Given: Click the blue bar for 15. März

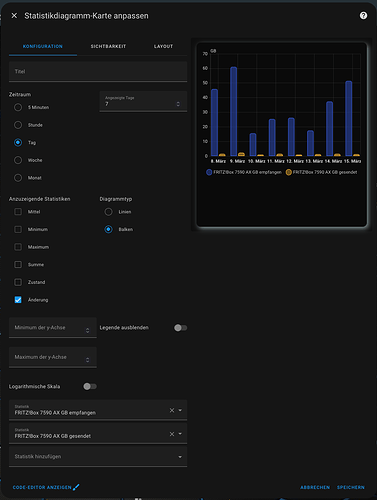Looking at the screenshot, I should click(x=349, y=118).
